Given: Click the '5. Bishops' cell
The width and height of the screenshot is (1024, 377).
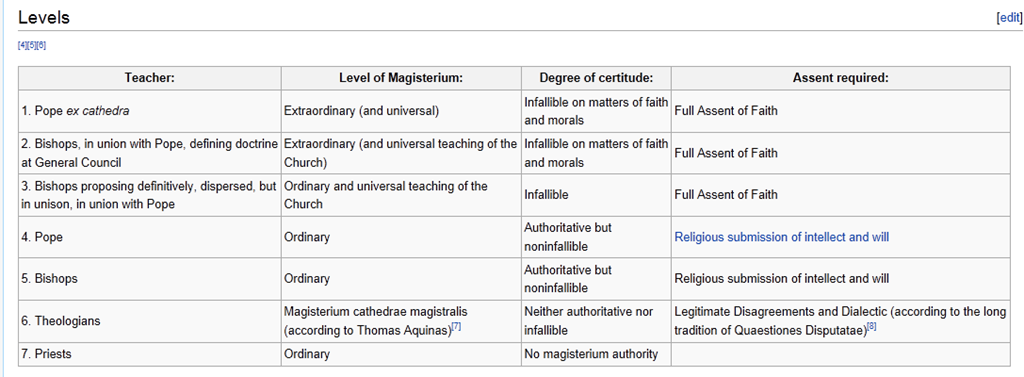Looking at the screenshot, I should [x=150, y=279].
